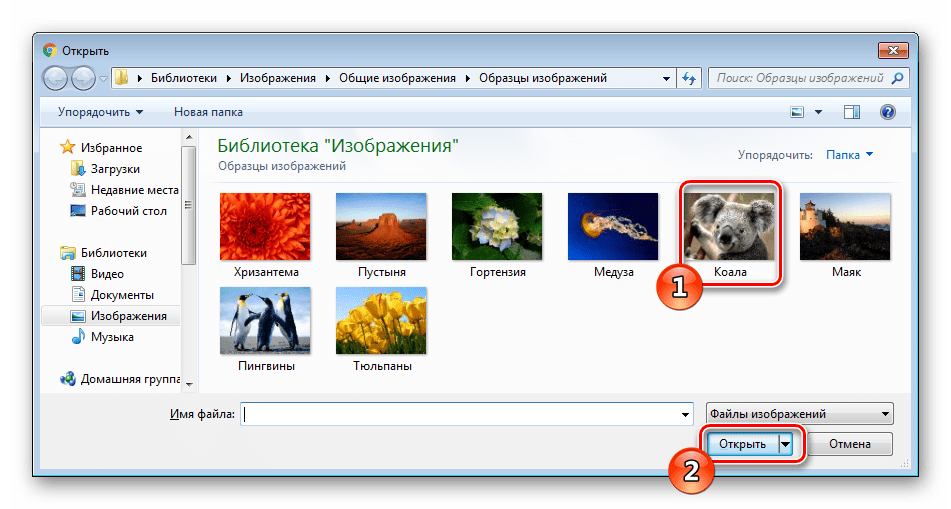The image size is (951, 509).
Task: Click the change view icon
Action: (797, 112)
